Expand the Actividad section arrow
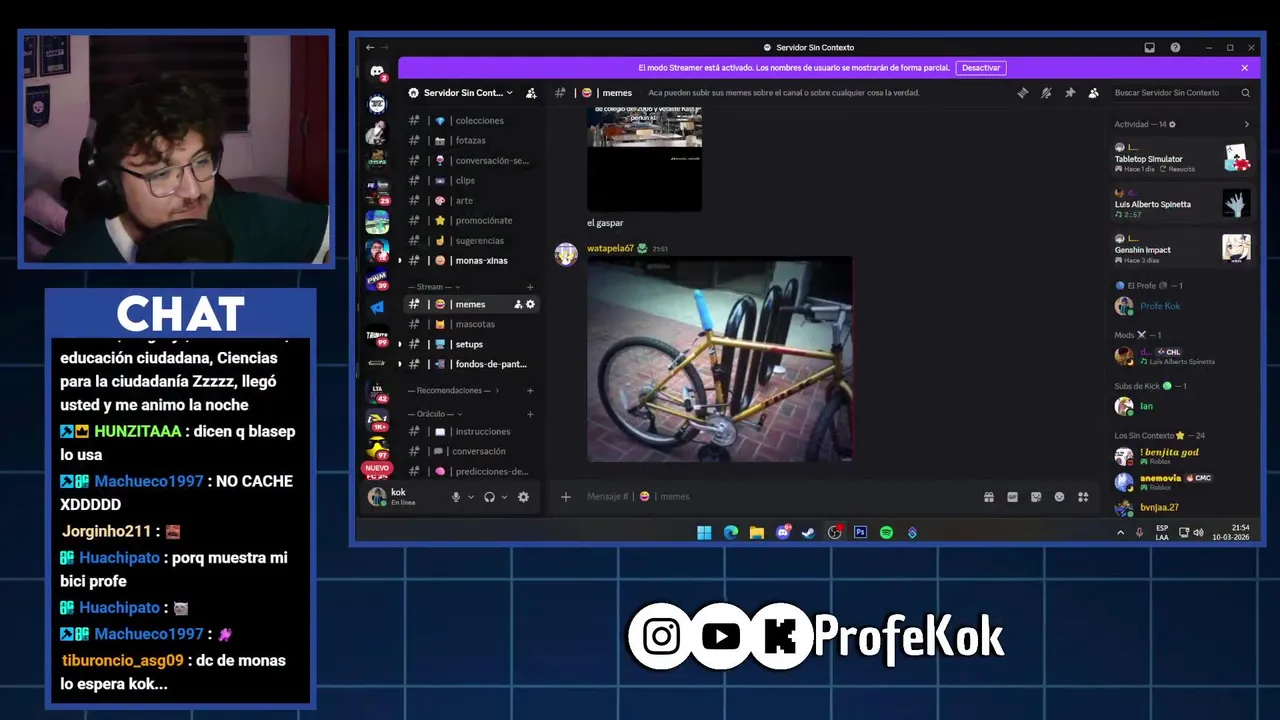The image size is (1280, 720). click(x=1246, y=124)
